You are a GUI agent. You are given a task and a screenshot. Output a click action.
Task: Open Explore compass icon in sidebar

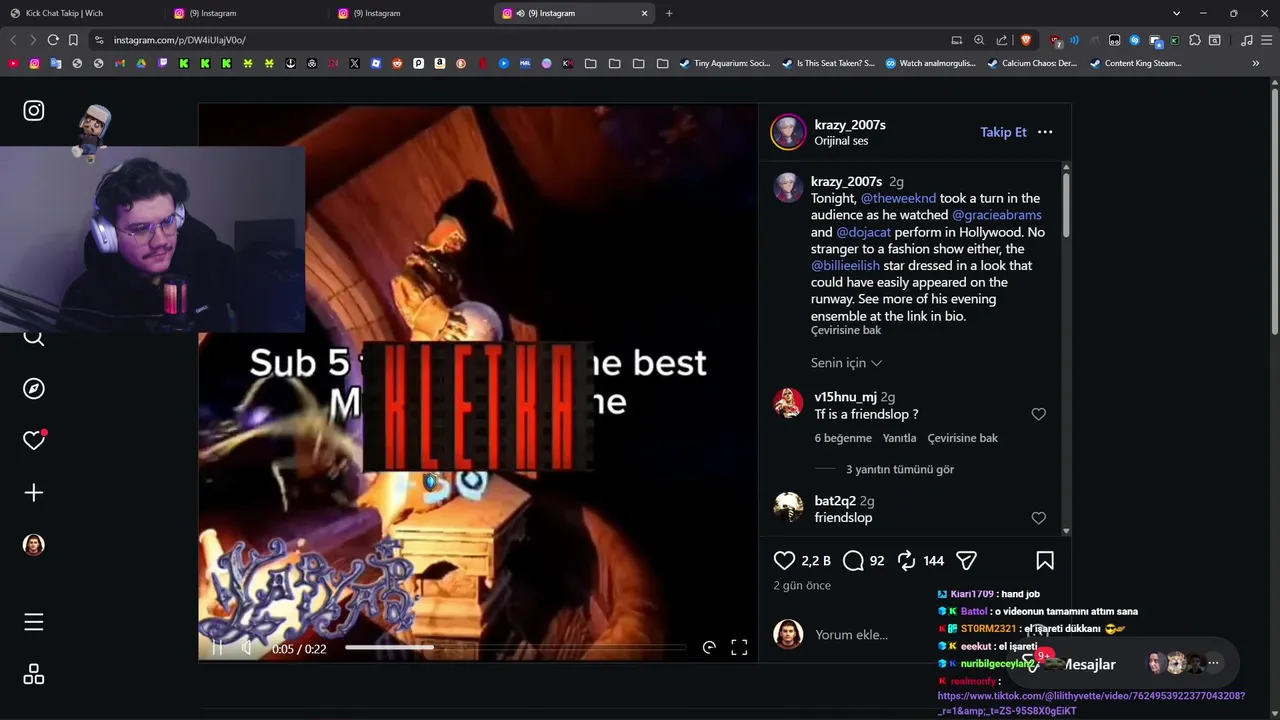(34, 389)
